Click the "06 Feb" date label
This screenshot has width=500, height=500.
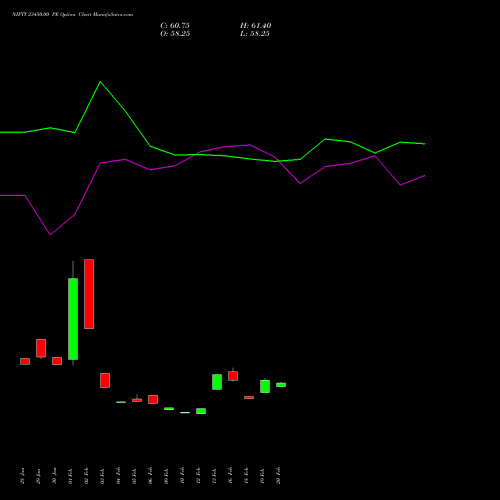(151, 476)
